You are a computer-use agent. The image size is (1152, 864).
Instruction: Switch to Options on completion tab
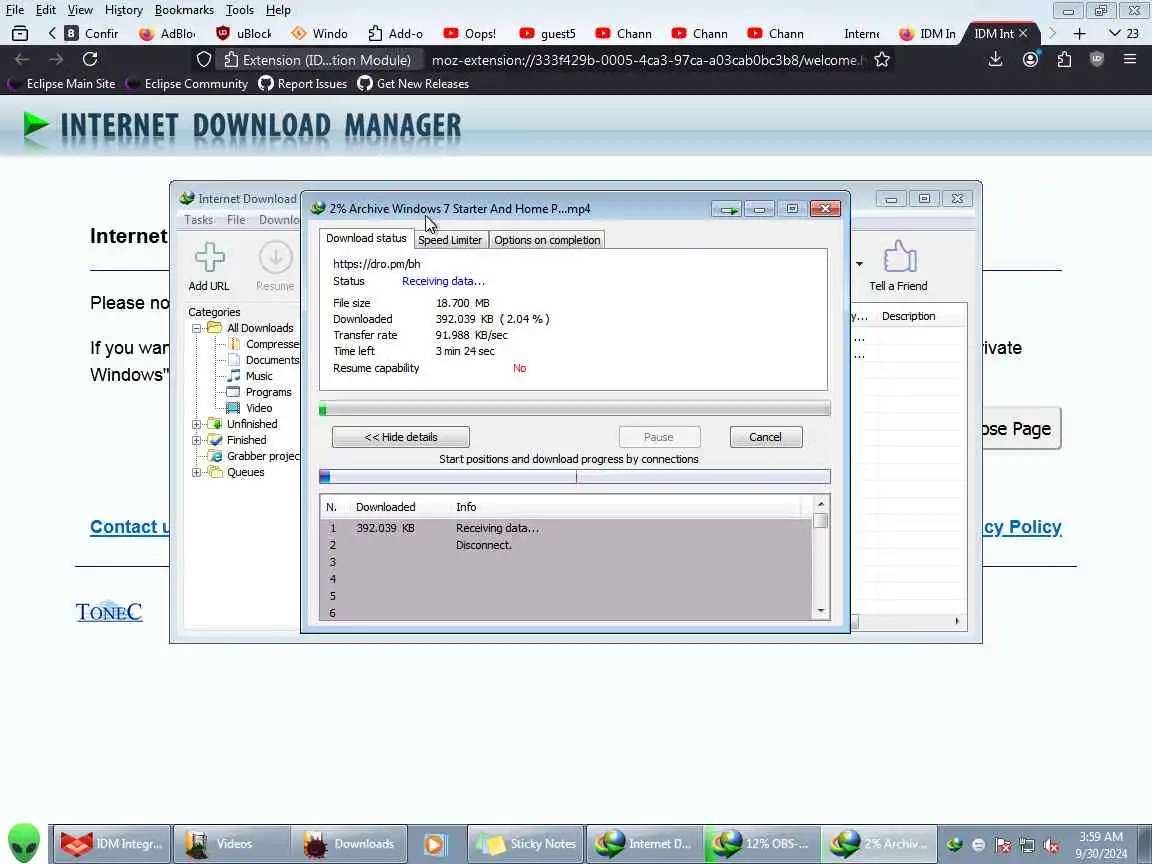pos(547,240)
